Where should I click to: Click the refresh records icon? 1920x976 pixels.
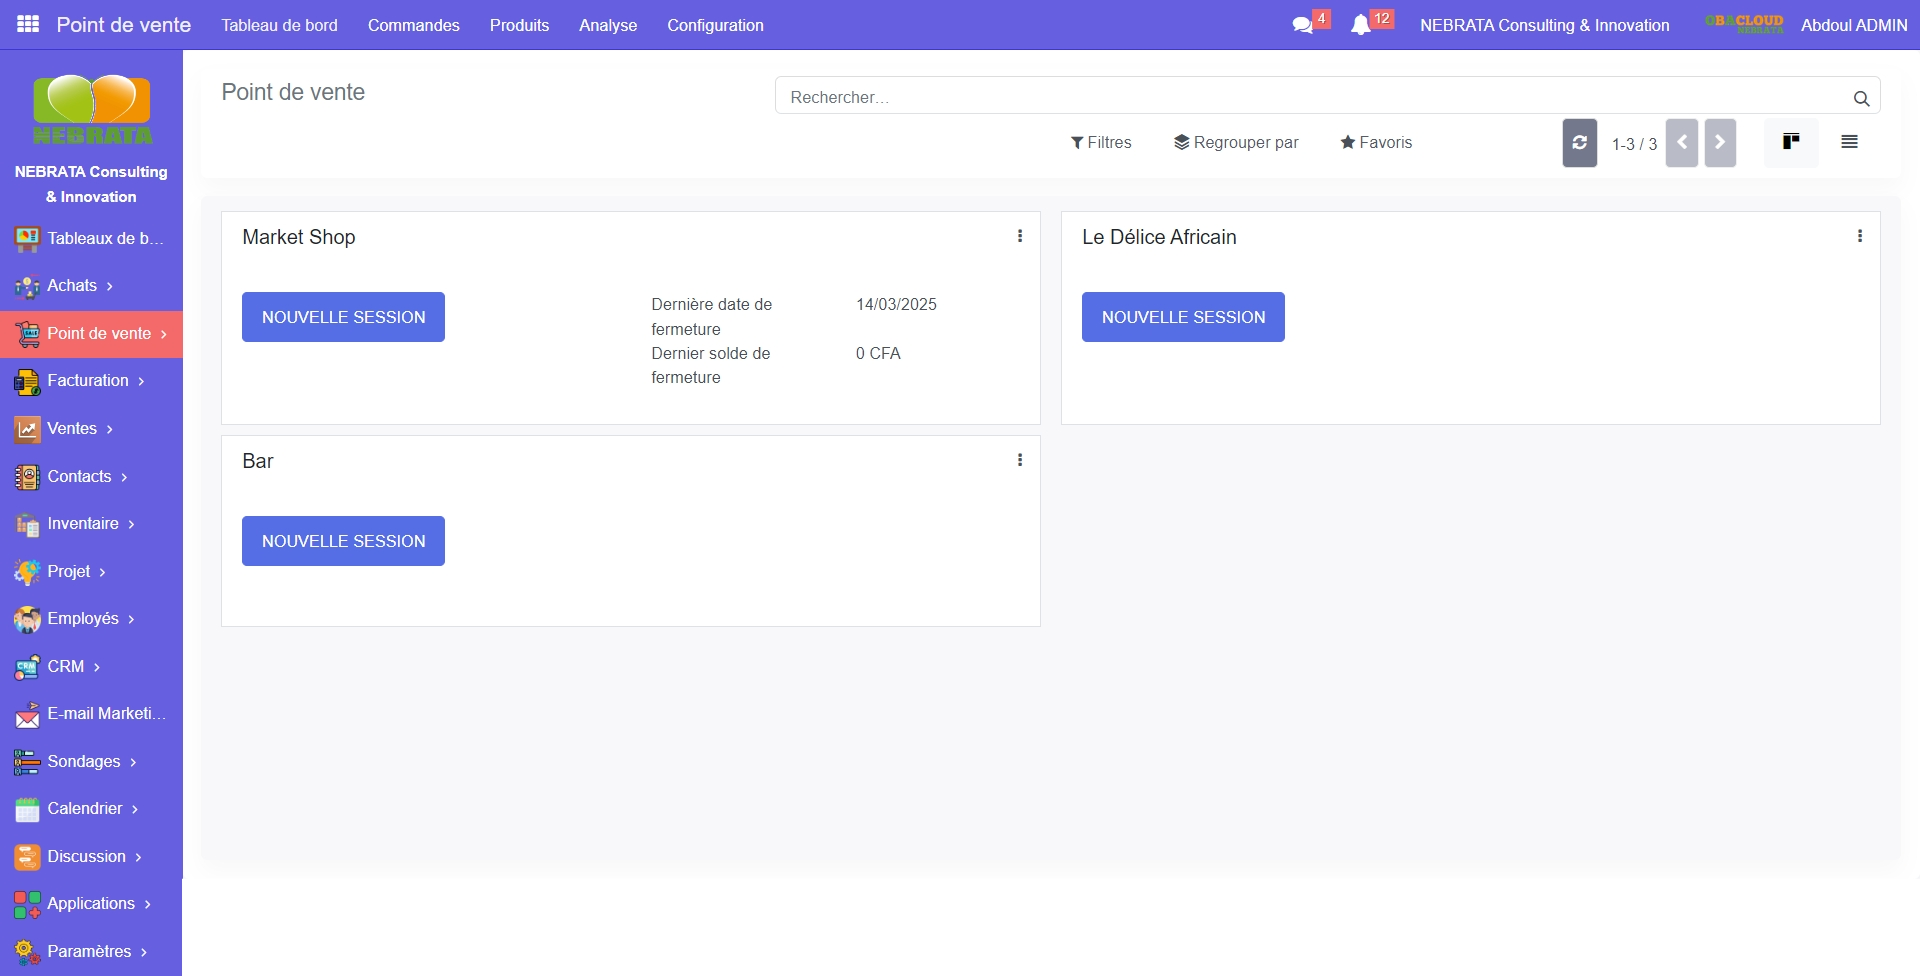1579,143
